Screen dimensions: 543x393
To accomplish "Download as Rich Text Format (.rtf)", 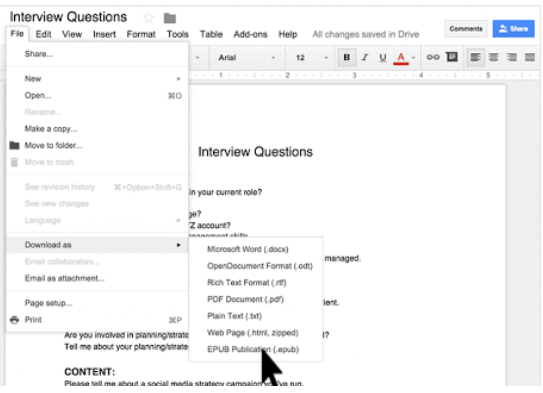I will point(256,283).
